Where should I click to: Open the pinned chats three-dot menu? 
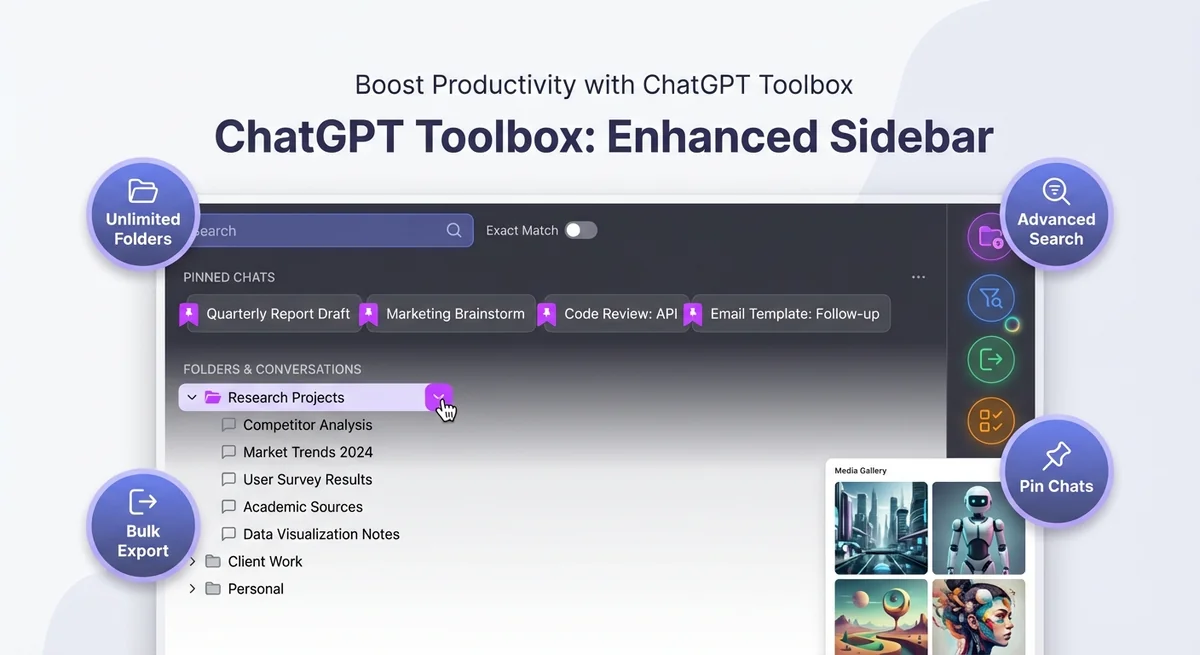(x=918, y=277)
